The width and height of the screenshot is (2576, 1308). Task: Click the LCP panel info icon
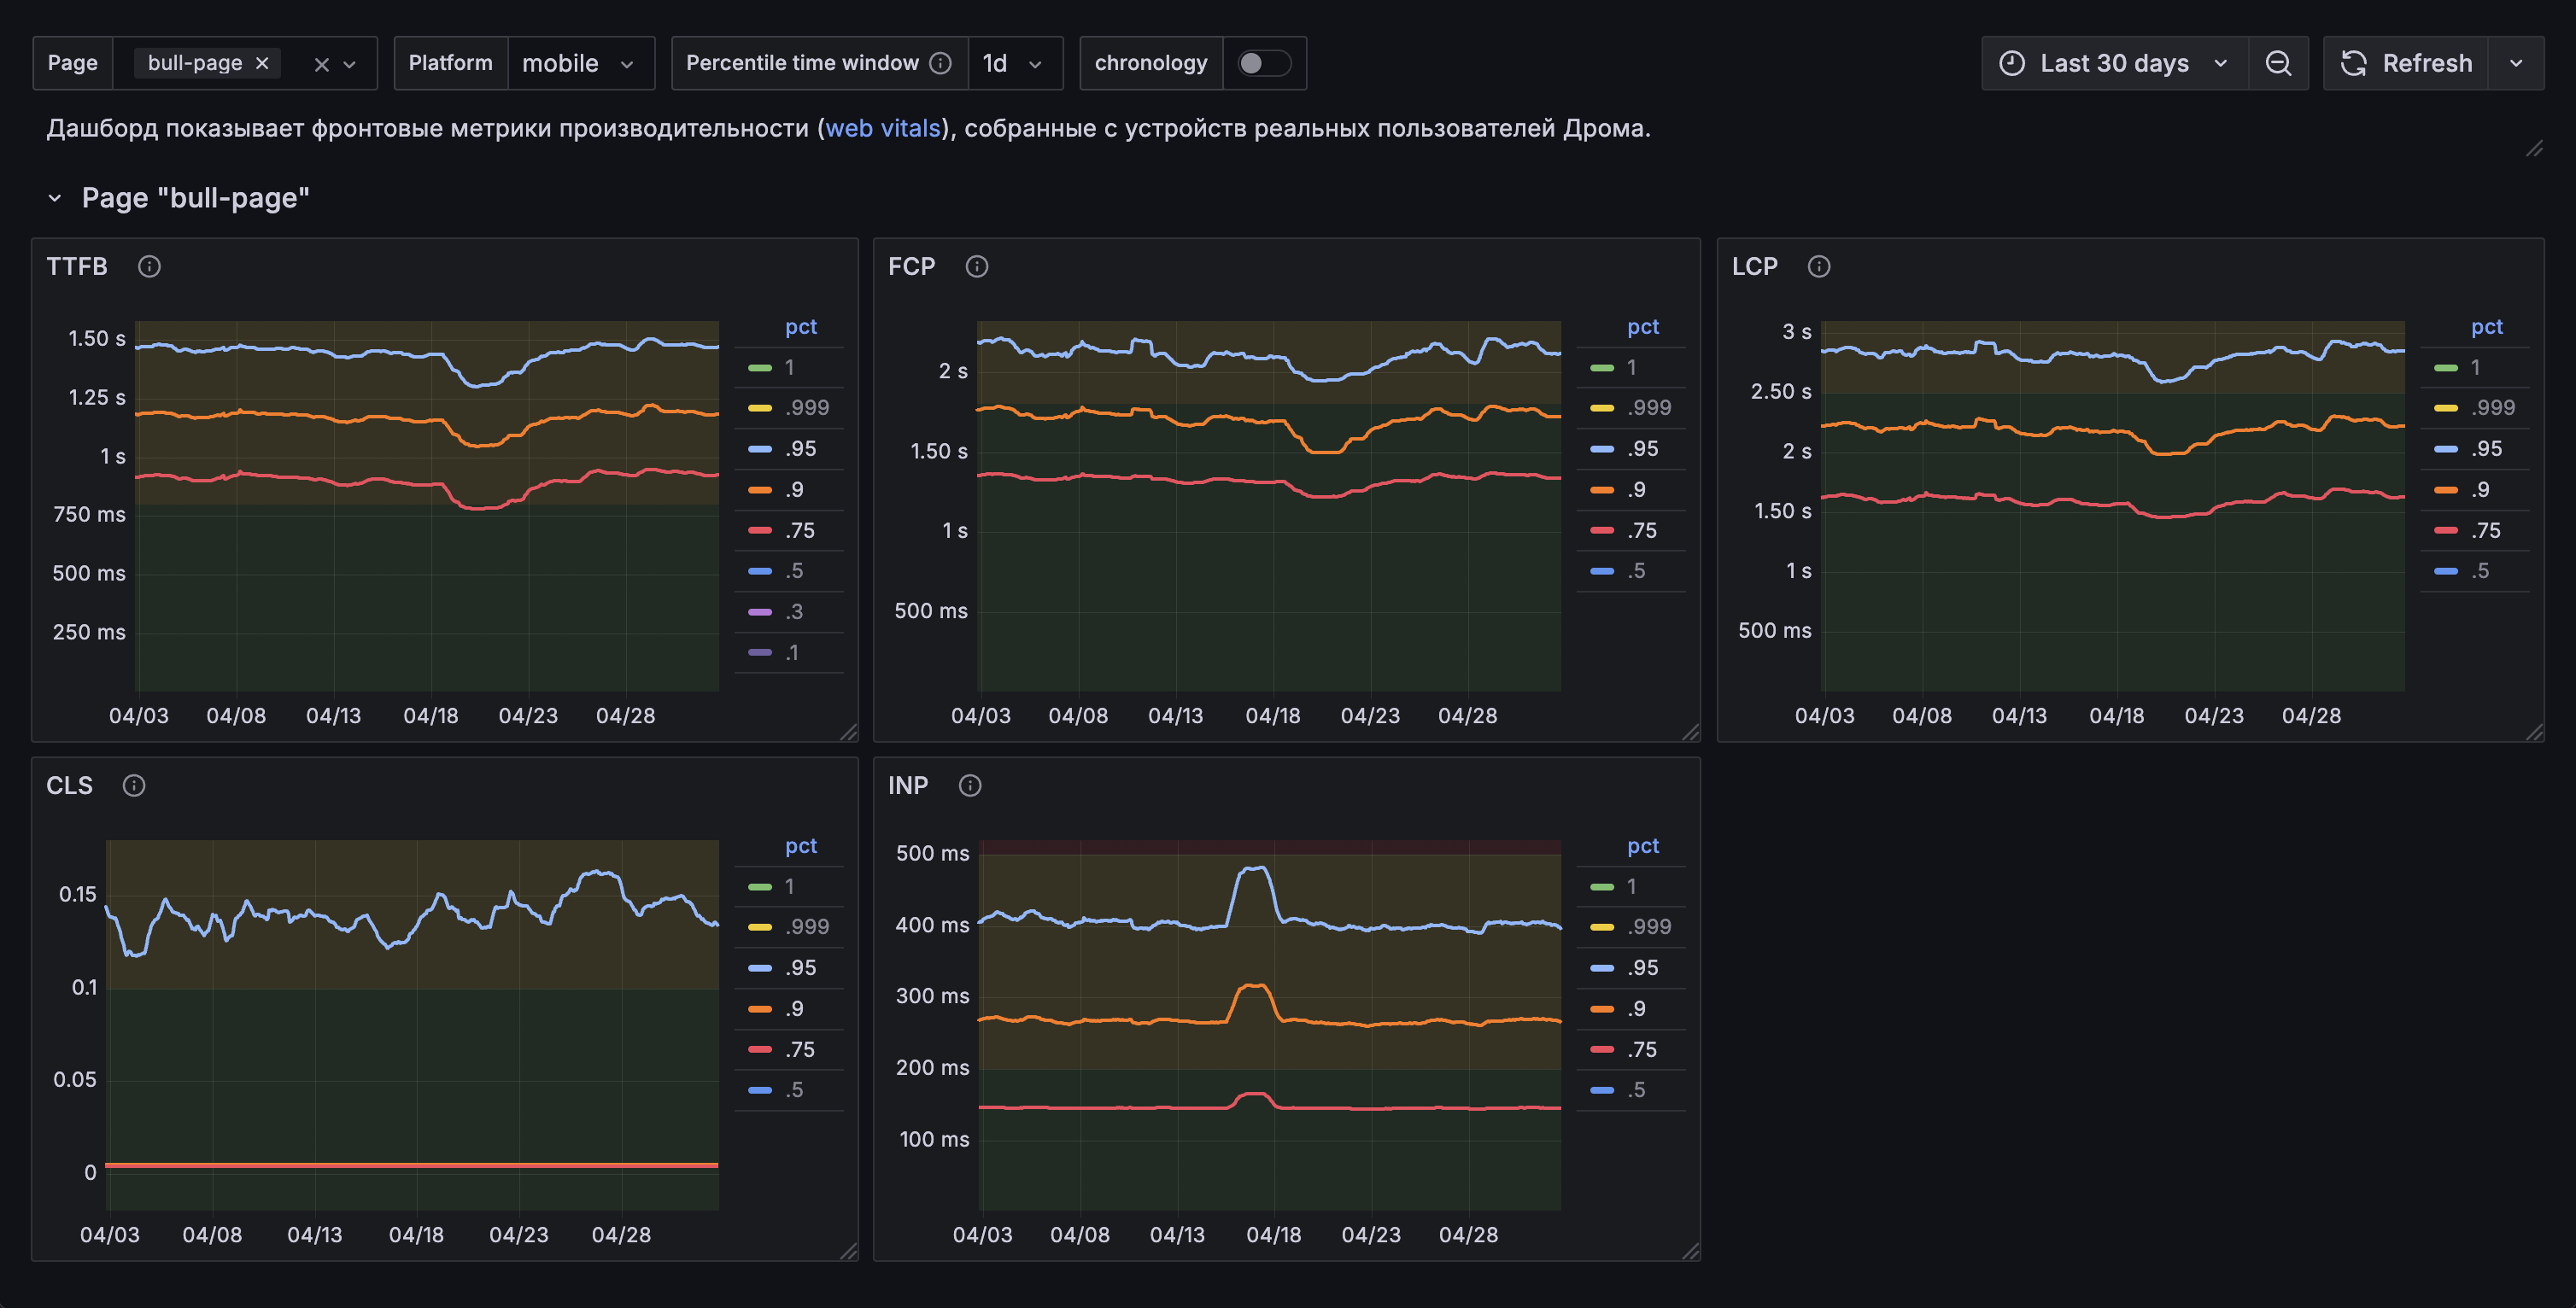coord(1819,266)
